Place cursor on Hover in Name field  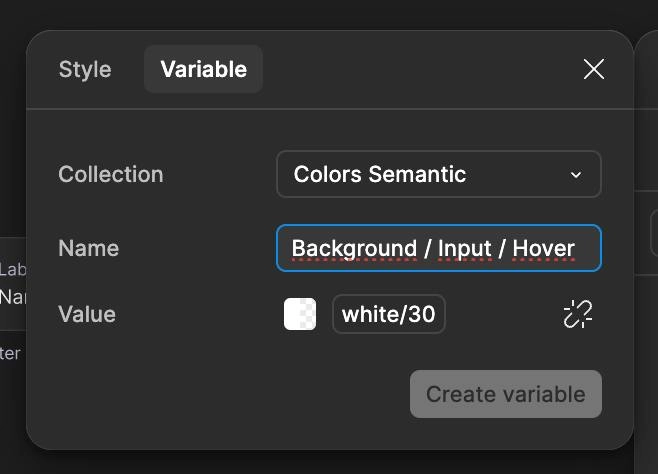[x=543, y=248]
